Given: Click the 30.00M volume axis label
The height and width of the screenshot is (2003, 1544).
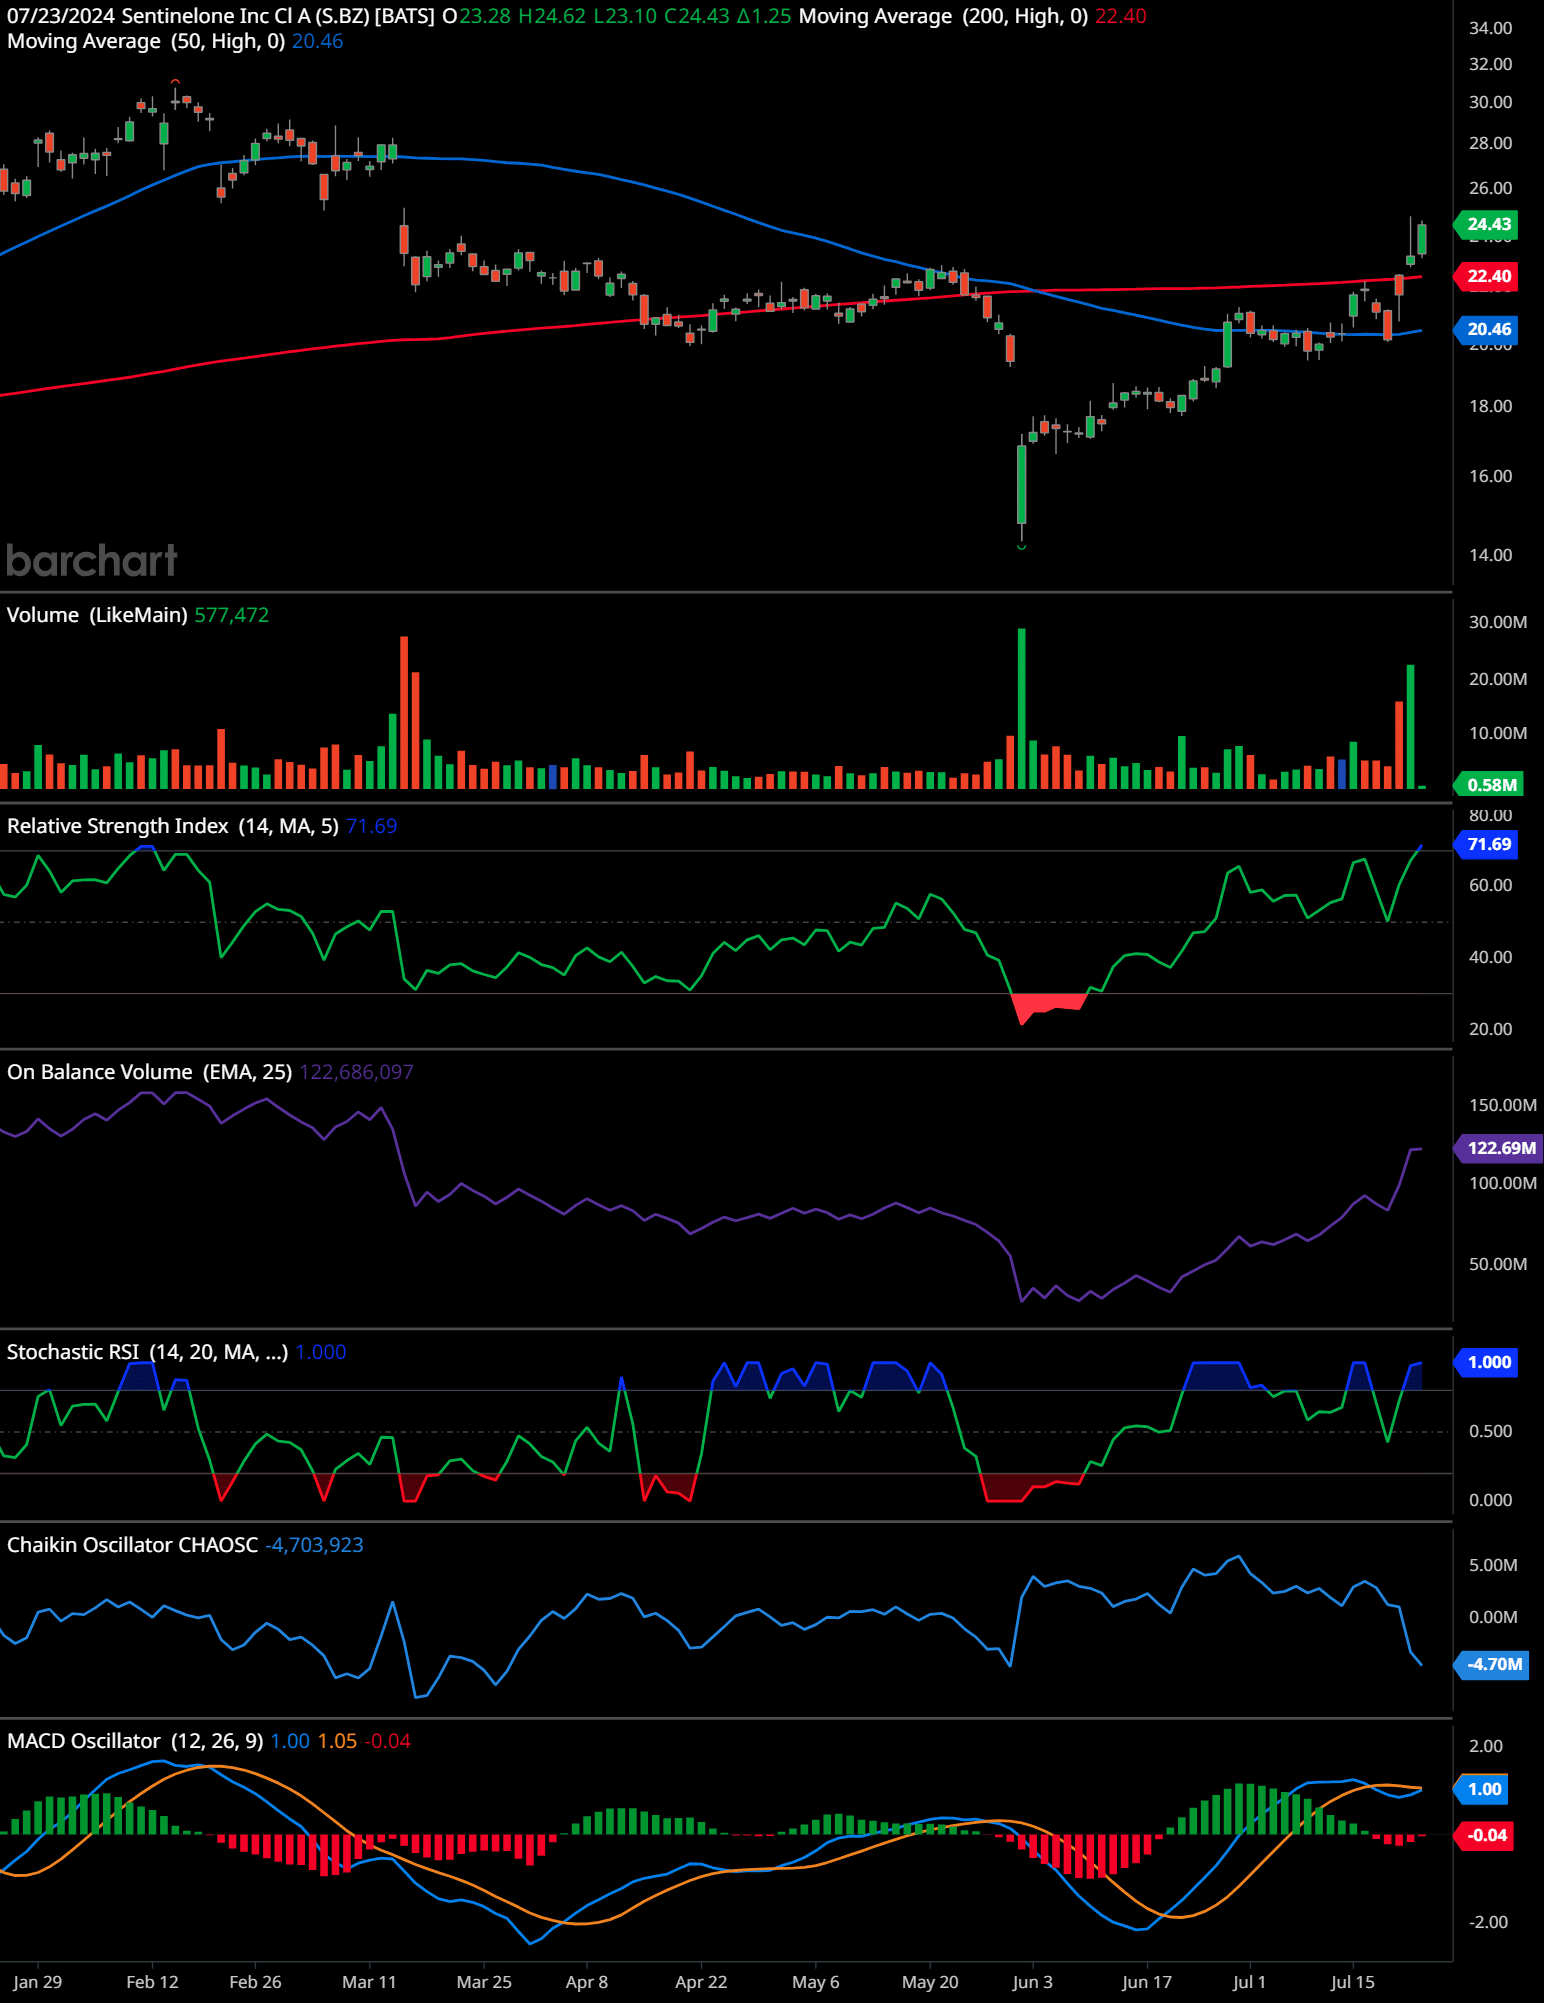Looking at the screenshot, I should (x=1497, y=622).
